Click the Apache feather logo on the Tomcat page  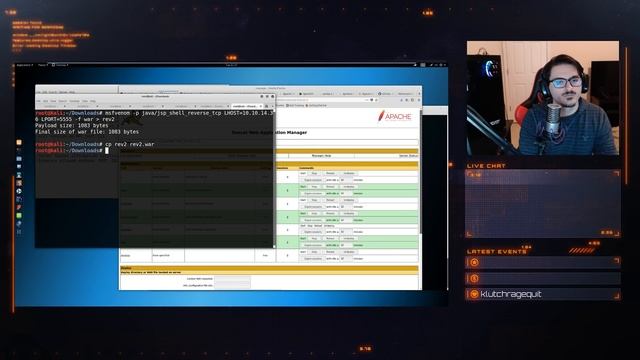tap(395, 116)
